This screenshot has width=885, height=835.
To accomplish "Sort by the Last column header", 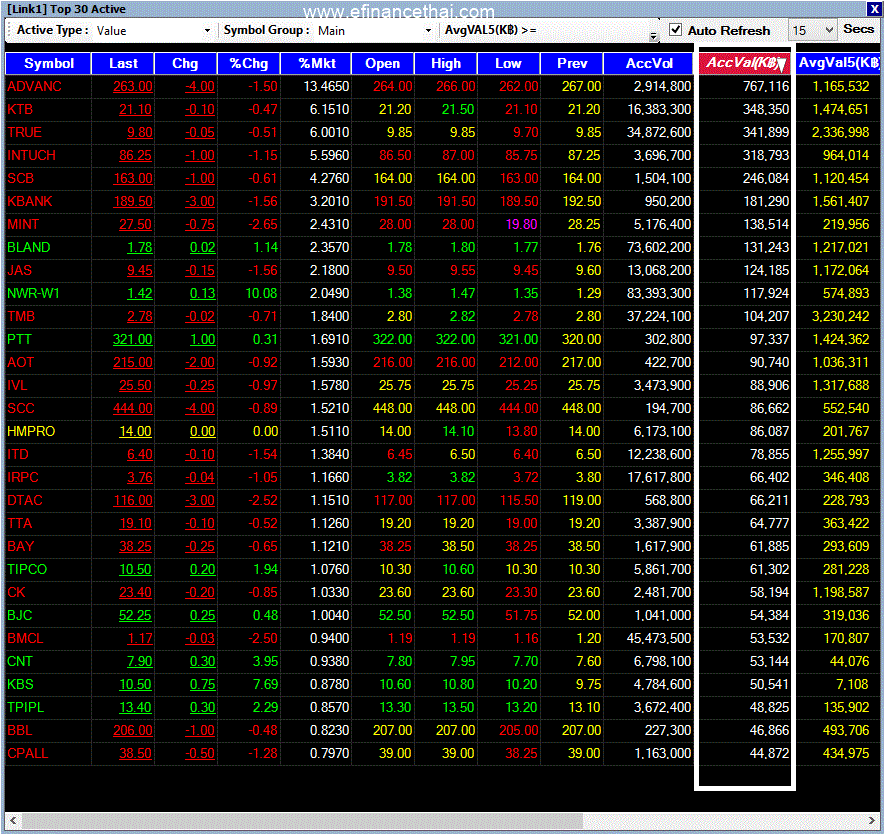I will click(x=122, y=63).
